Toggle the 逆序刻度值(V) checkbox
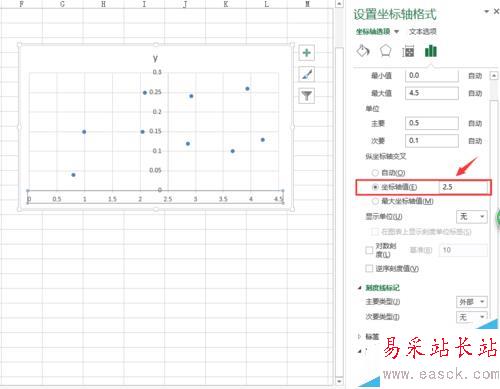 pyautogui.click(x=369, y=268)
